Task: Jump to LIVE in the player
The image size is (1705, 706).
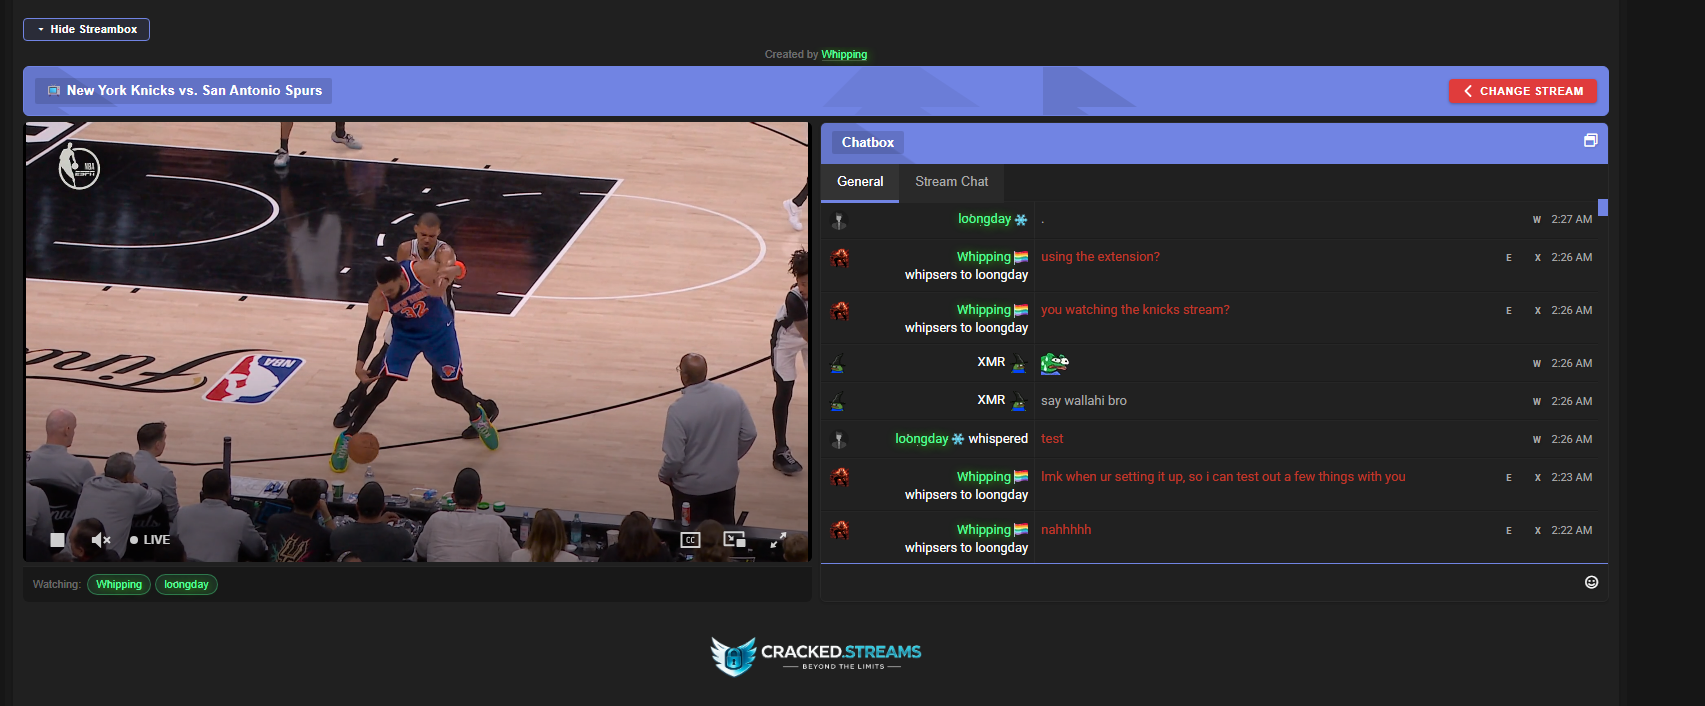Action: tap(150, 540)
